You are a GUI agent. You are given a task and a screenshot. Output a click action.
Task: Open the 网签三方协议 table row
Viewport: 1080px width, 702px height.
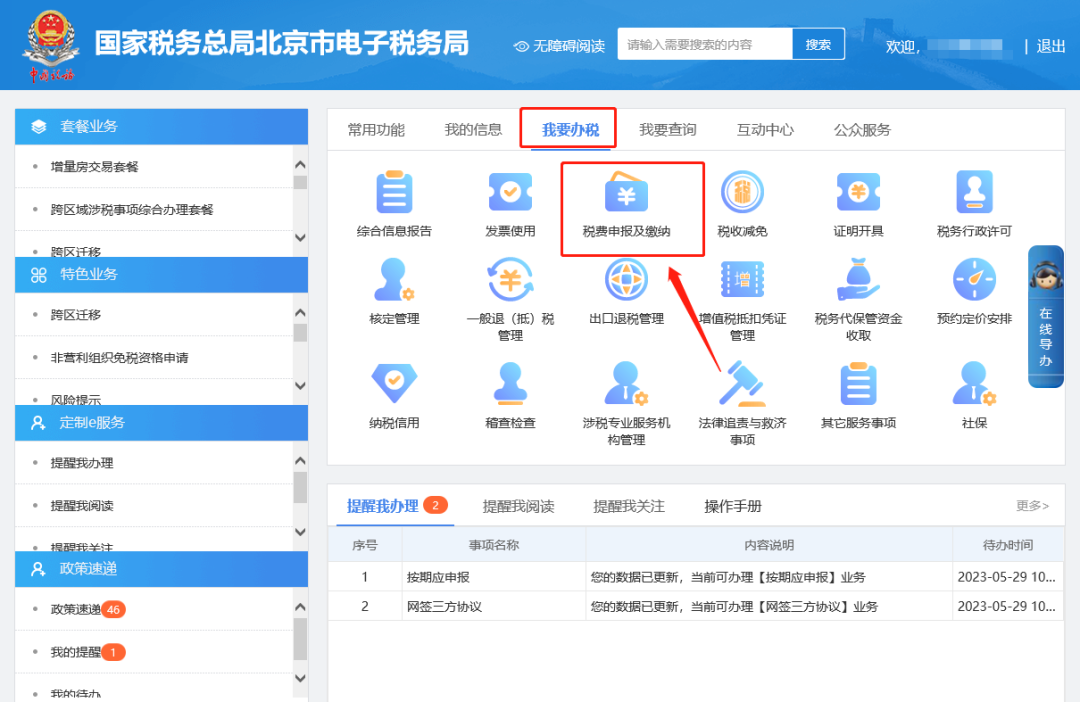(x=696, y=607)
